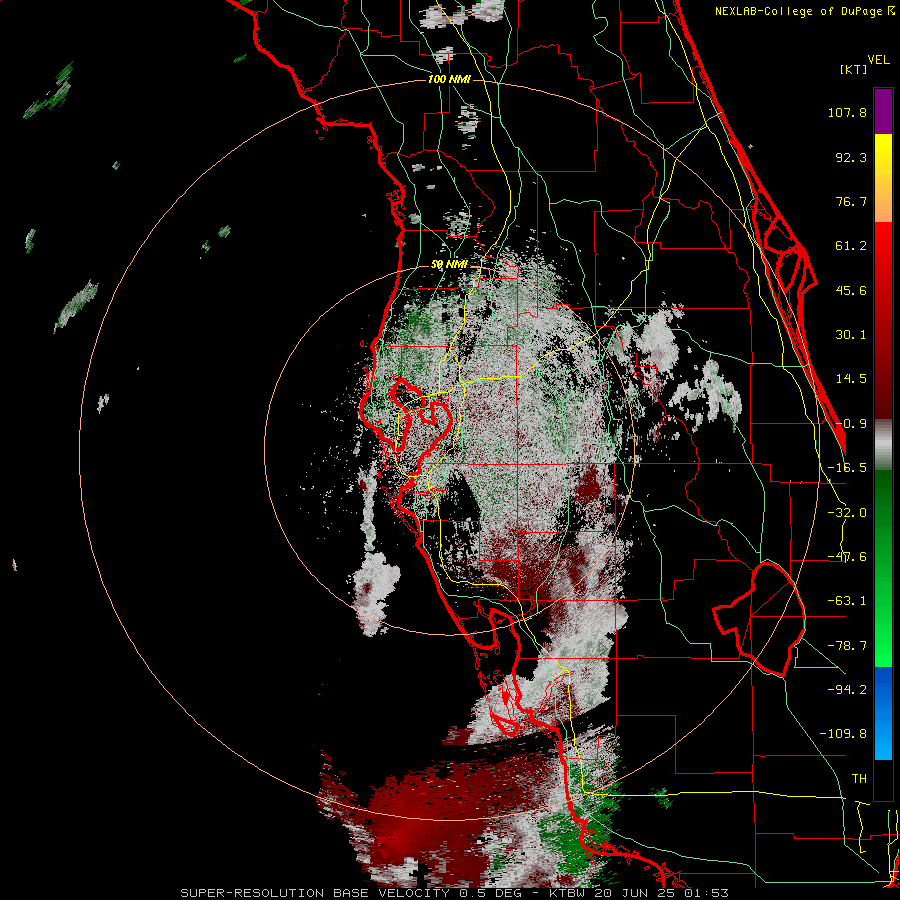Click the -63.1 velocity label
Screen dimensions: 900x900
(847, 601)
